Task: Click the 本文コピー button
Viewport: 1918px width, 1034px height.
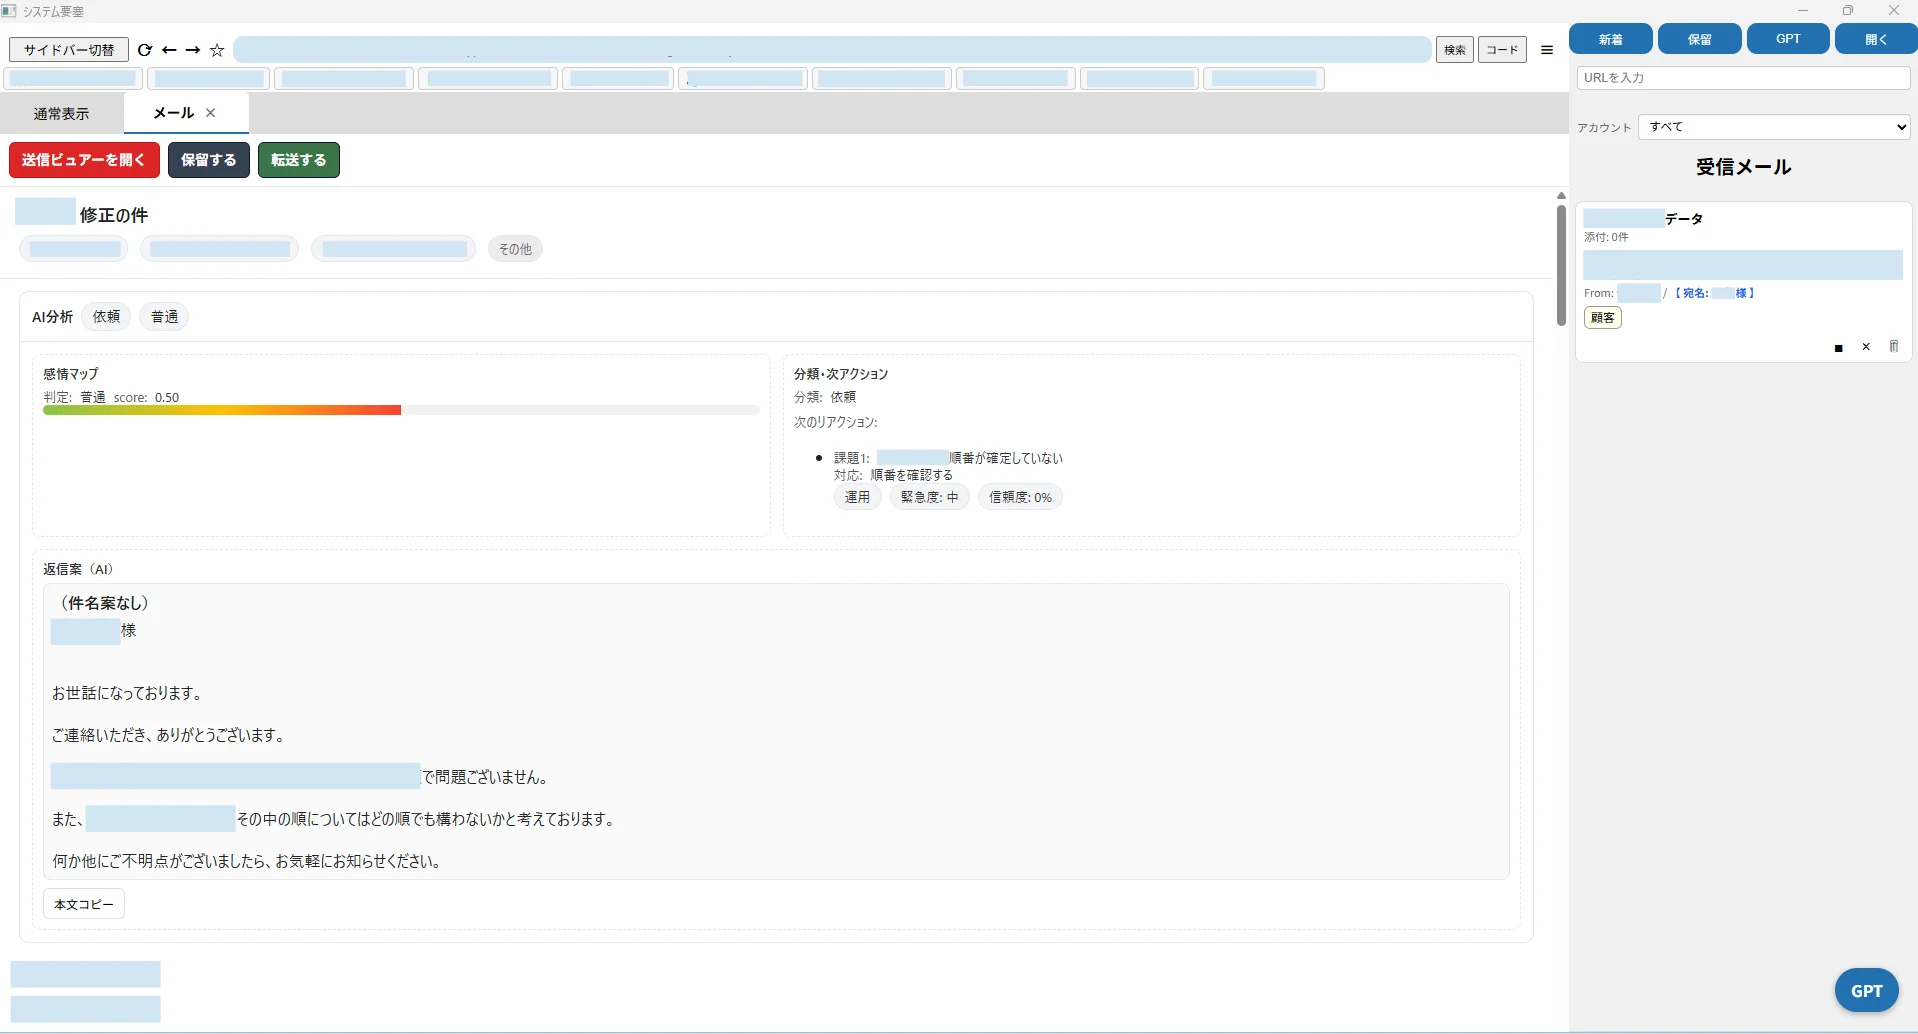Action: click(x=84, y=904)
